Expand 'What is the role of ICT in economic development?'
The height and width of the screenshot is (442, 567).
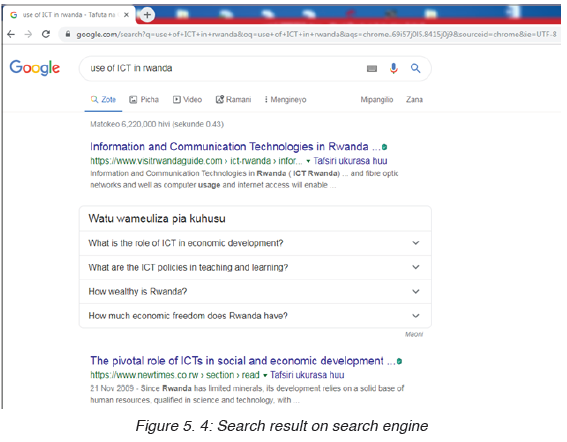point(255,243)
